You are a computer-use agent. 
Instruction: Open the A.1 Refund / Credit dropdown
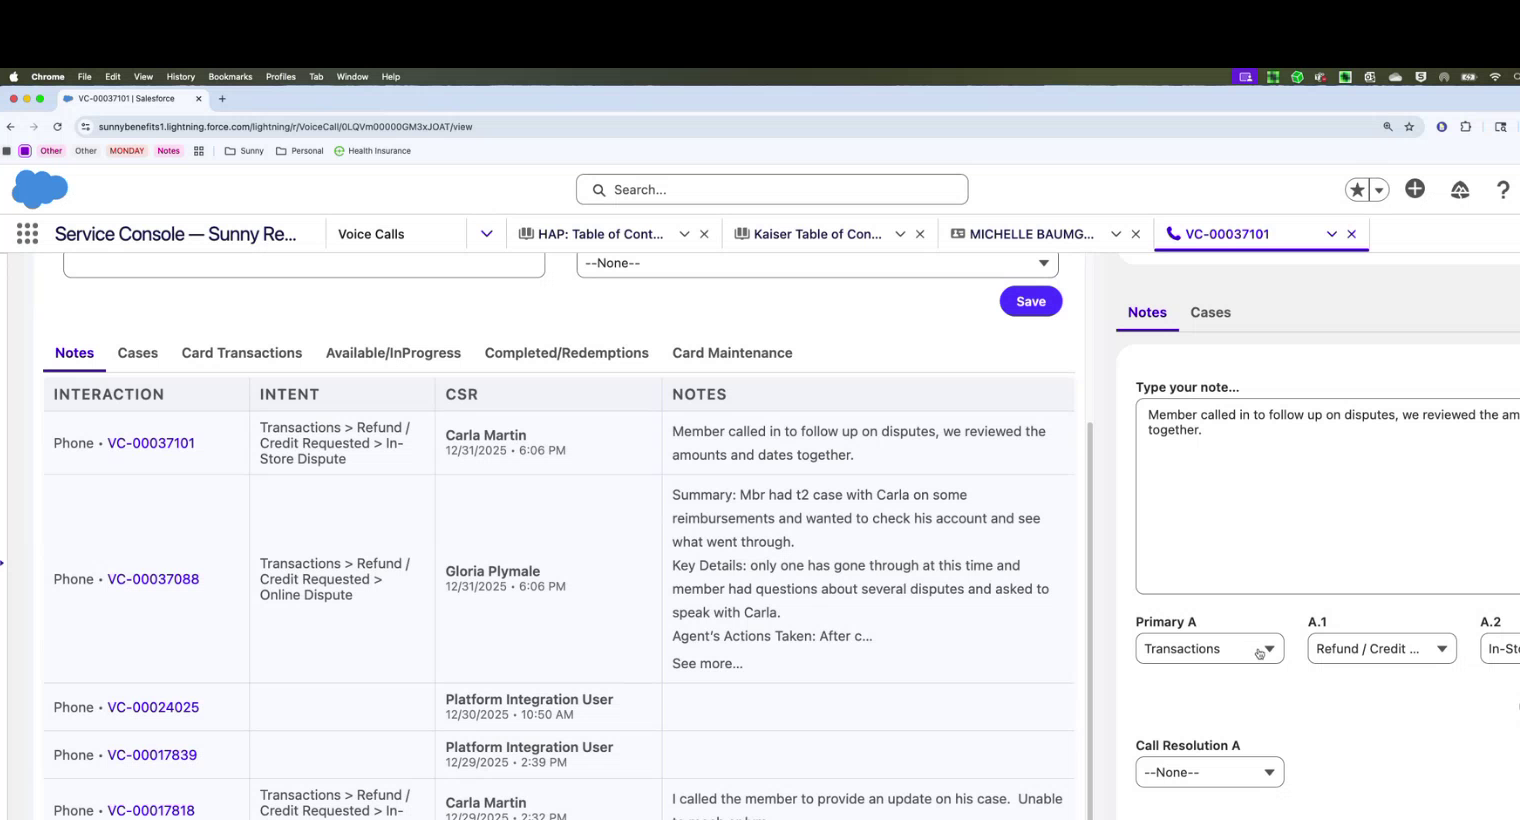pos(1381,649)
